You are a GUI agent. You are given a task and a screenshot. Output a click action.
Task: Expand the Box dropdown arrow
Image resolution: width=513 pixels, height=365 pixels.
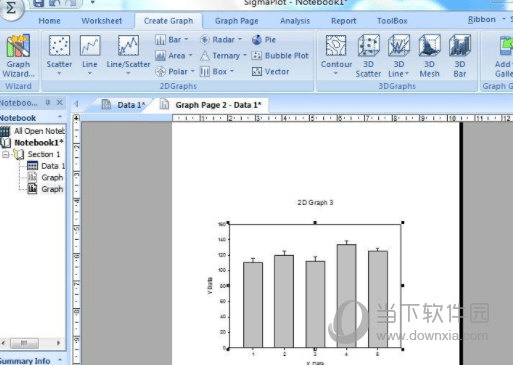[x=232, y=71]
